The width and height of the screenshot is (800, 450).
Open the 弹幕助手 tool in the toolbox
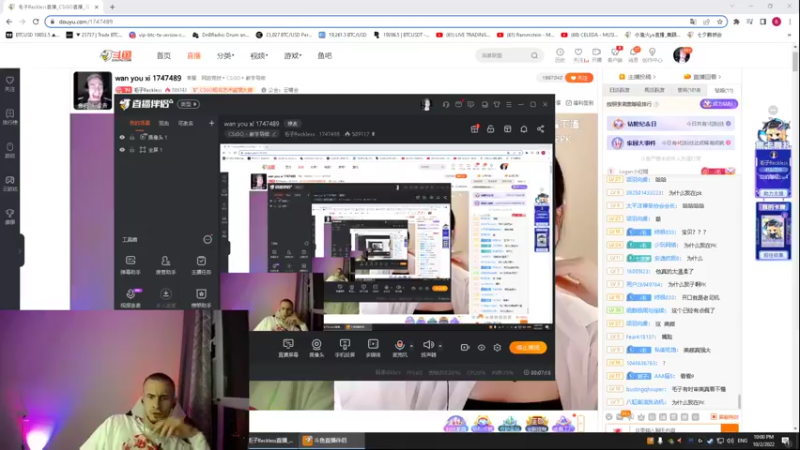click(131, 265)
